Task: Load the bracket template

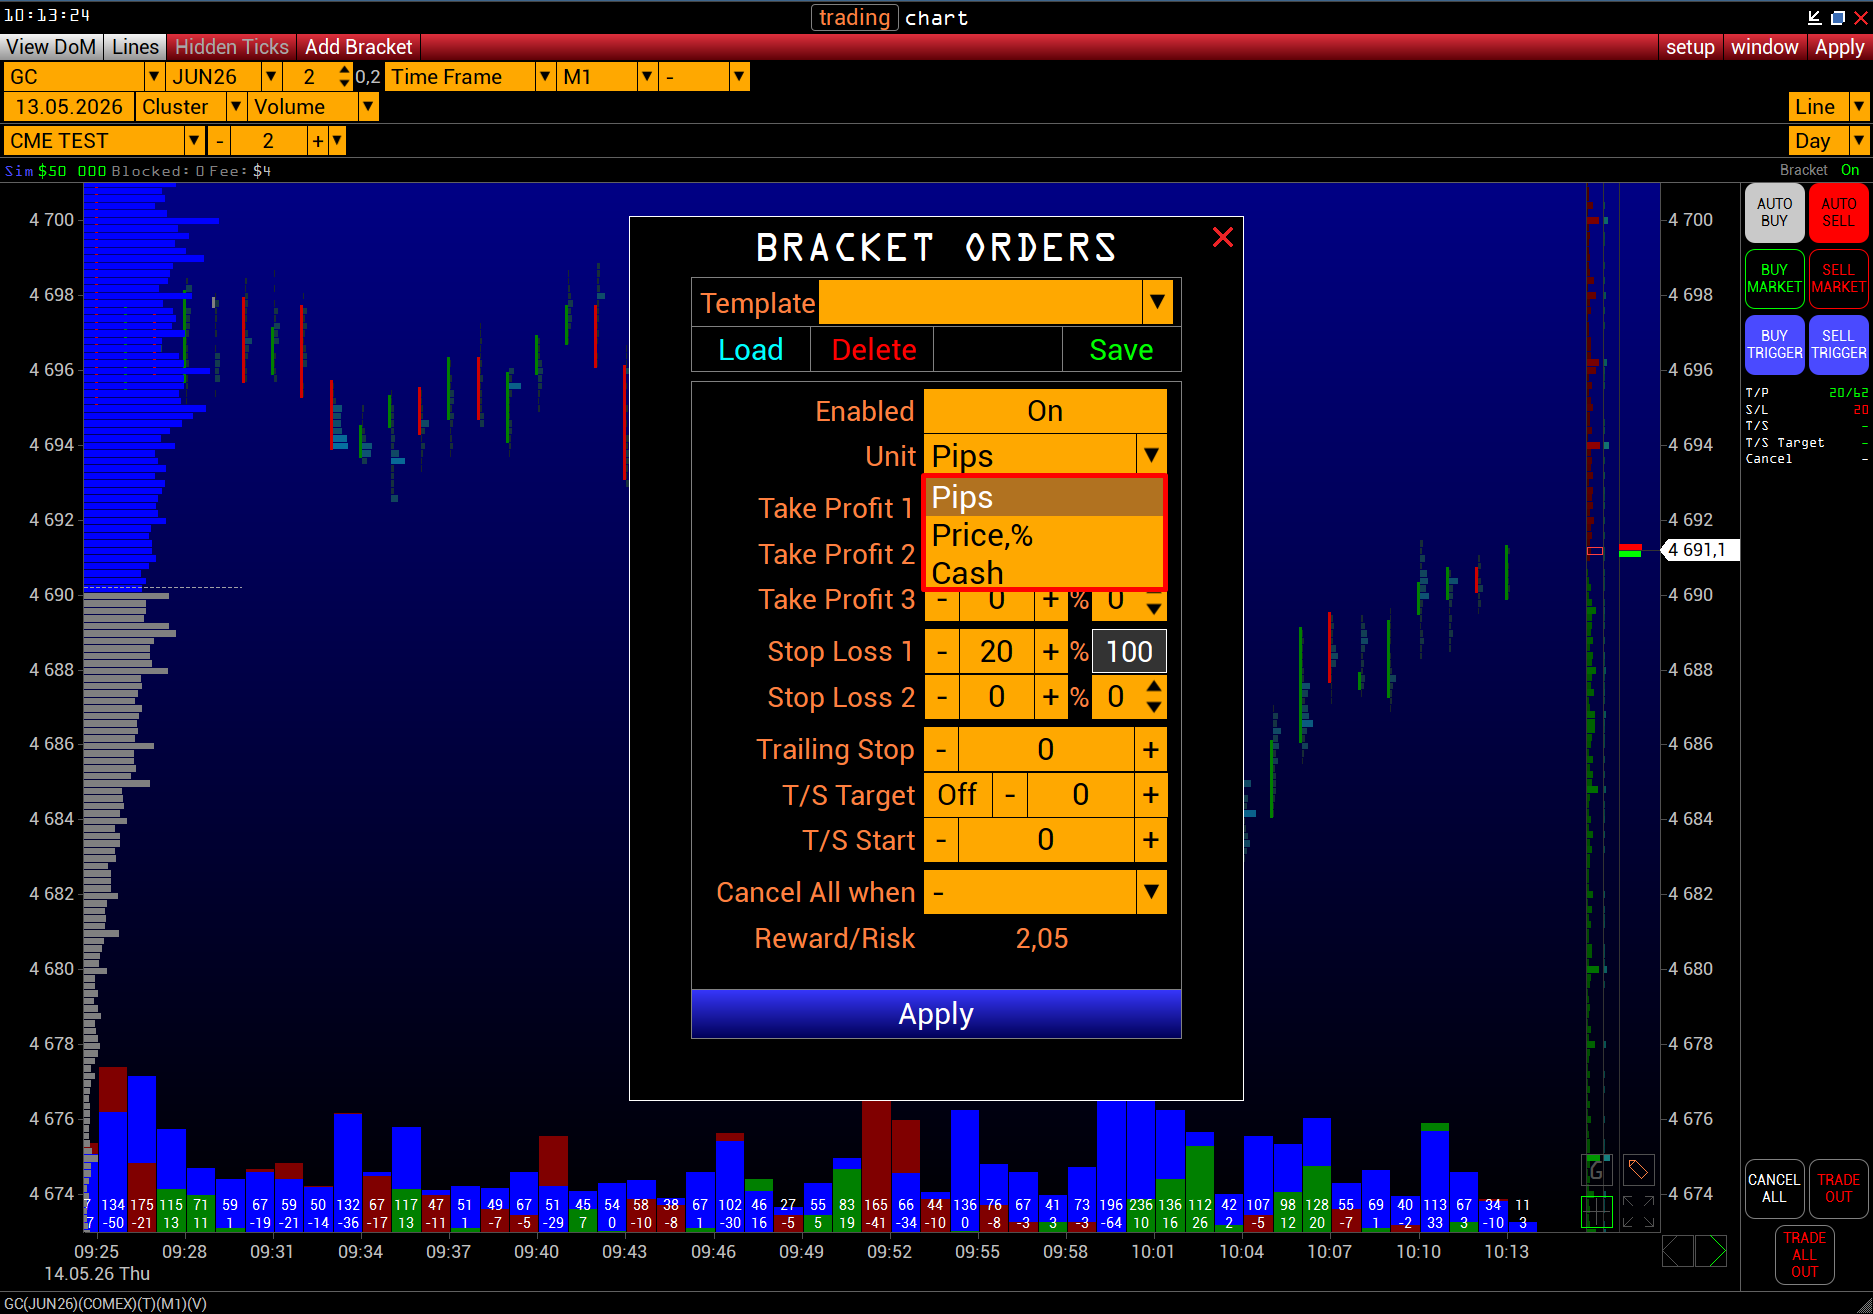Action: click(x=751, y=350)
